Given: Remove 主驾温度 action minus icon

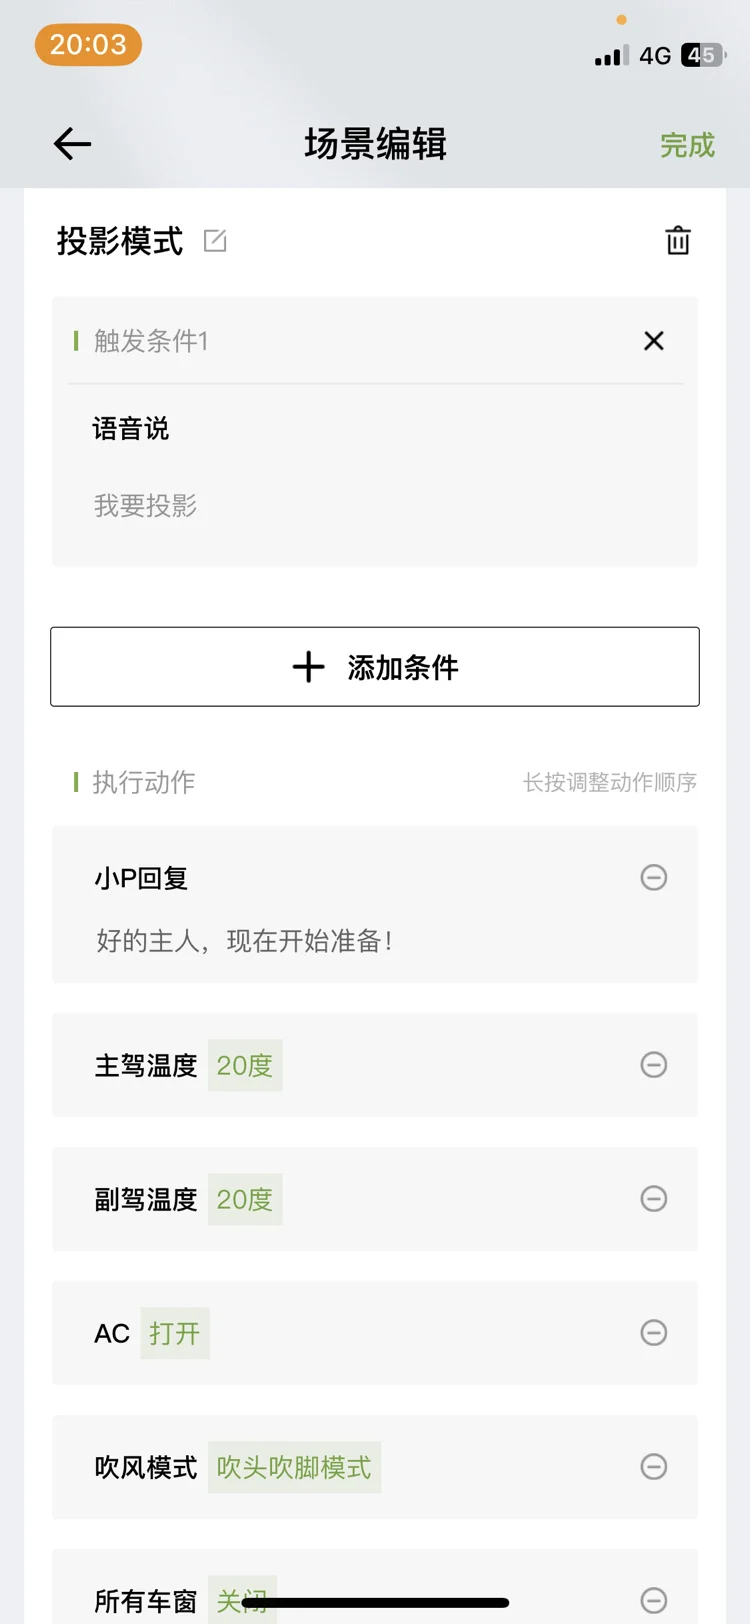Looking at the screenshot, I should pyautogui.click(x=654, y=1064).
